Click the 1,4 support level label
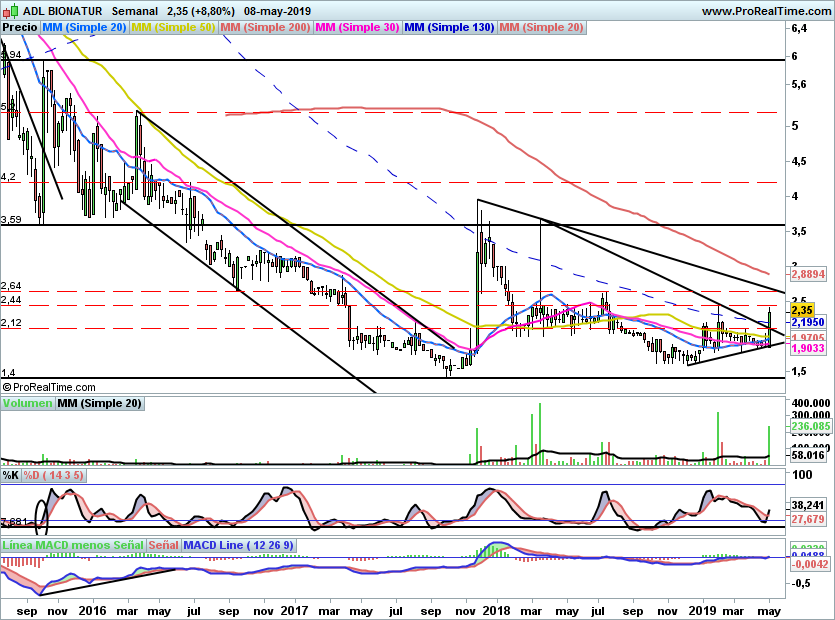This screenshot has width=835, height=620. click(x=8, y=373)
